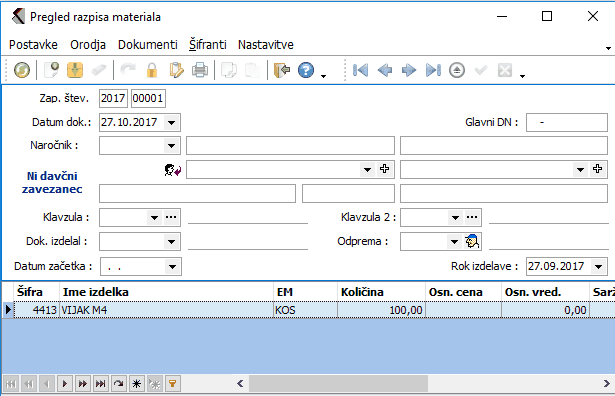Open the Postavke menu
This screenshot has width=615, height=396.
[x=33, y=45]
